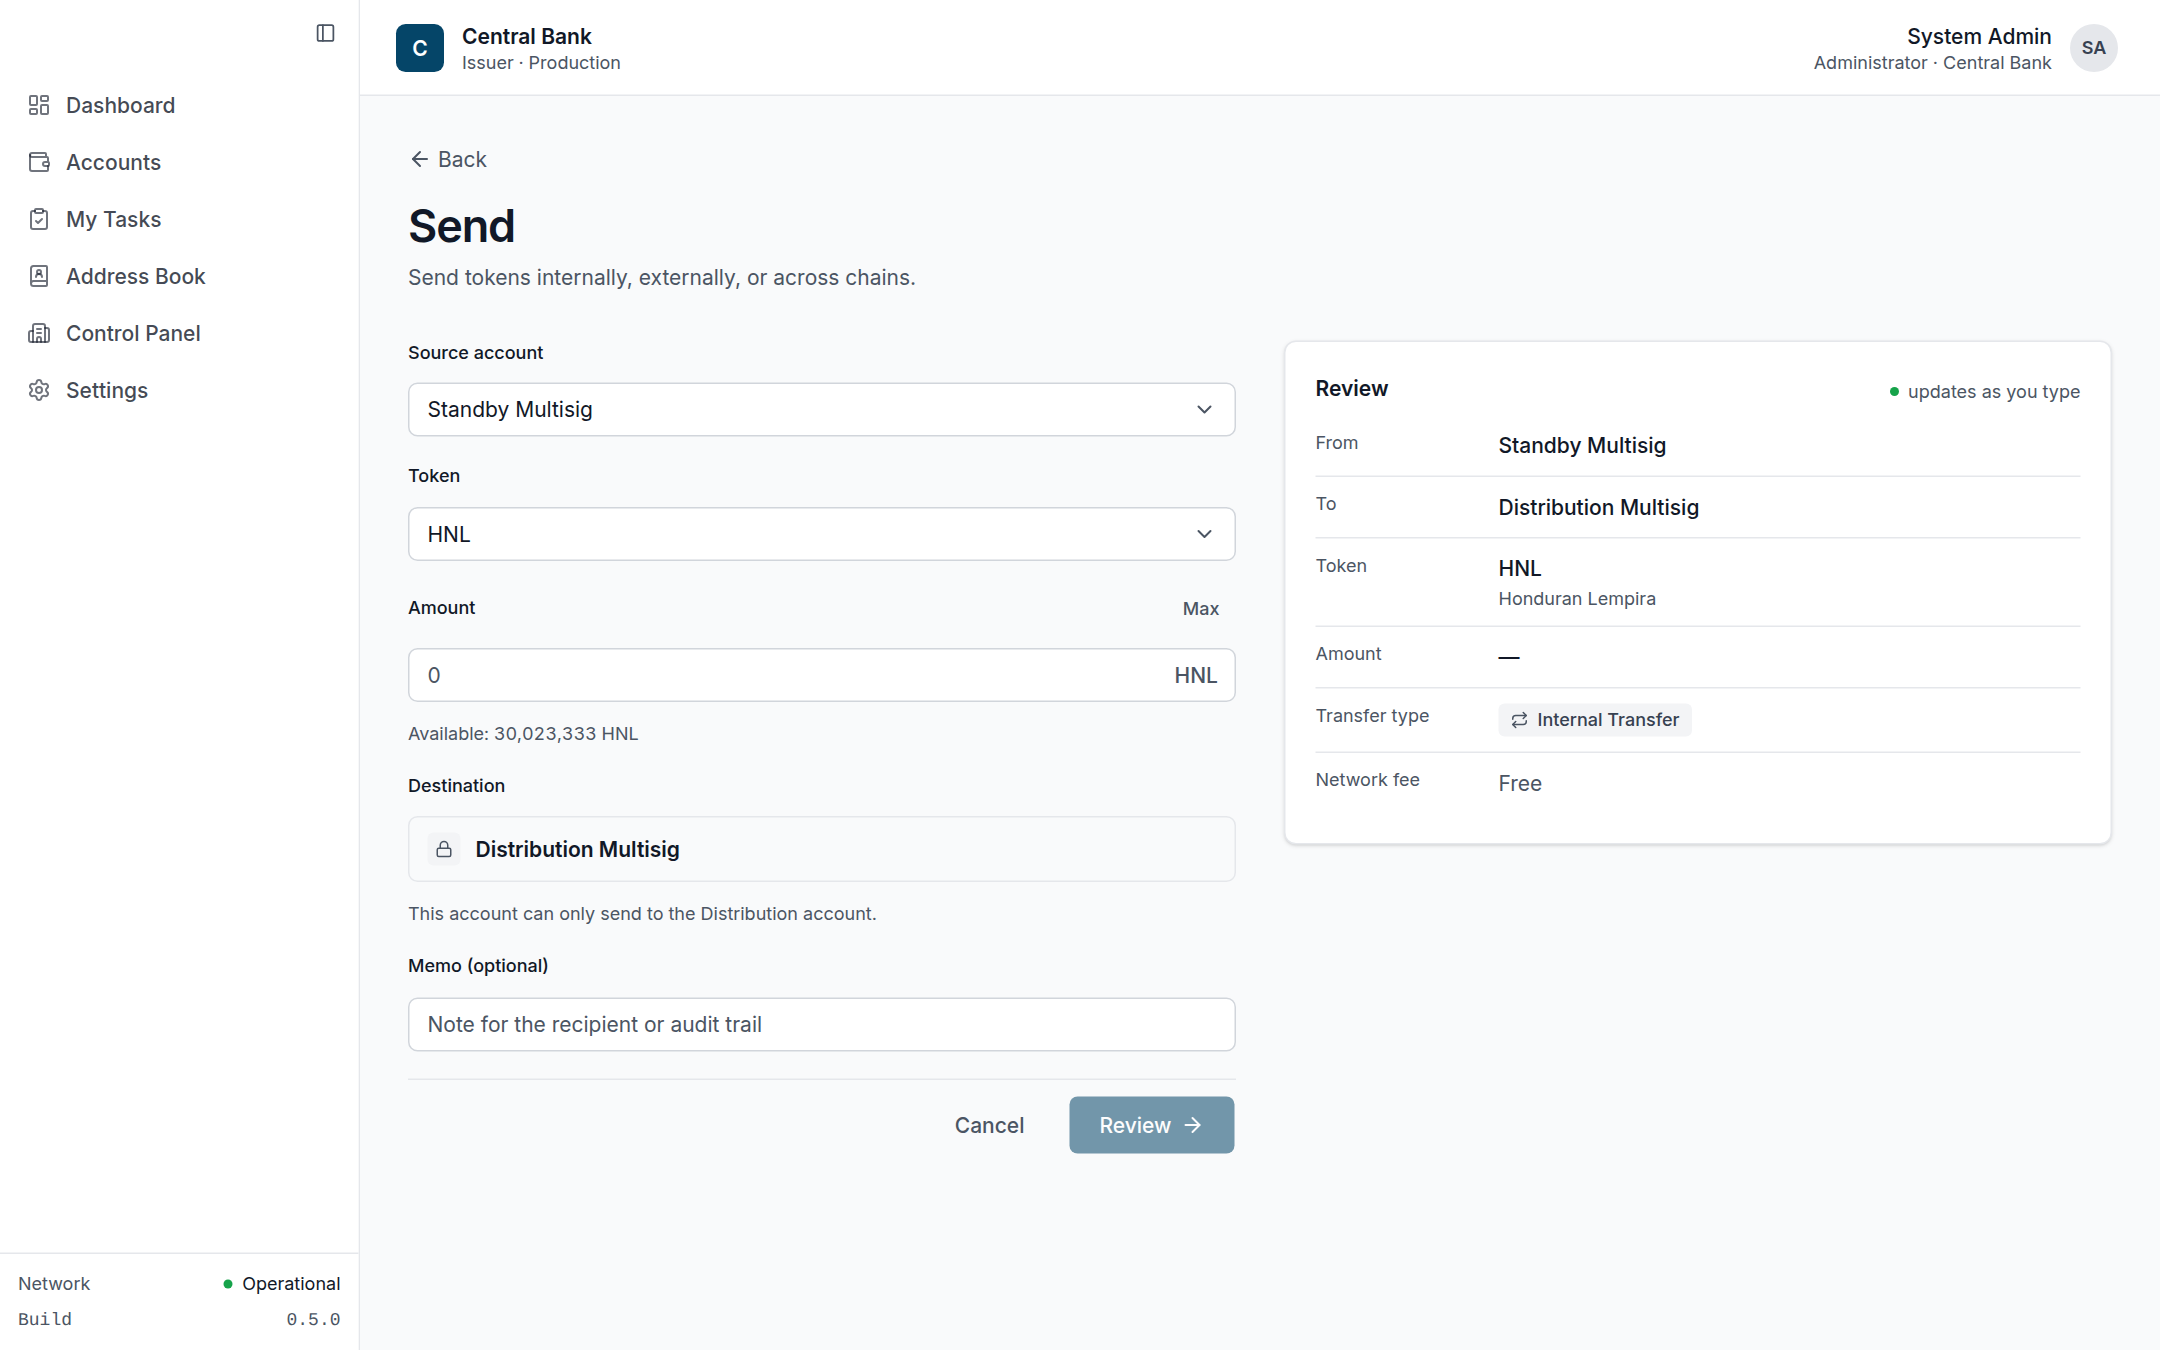Screen dimensions: 2160x1350
Task: Click the Control Panel building icon
Action: pyautogui.click(x=39, y=333)
